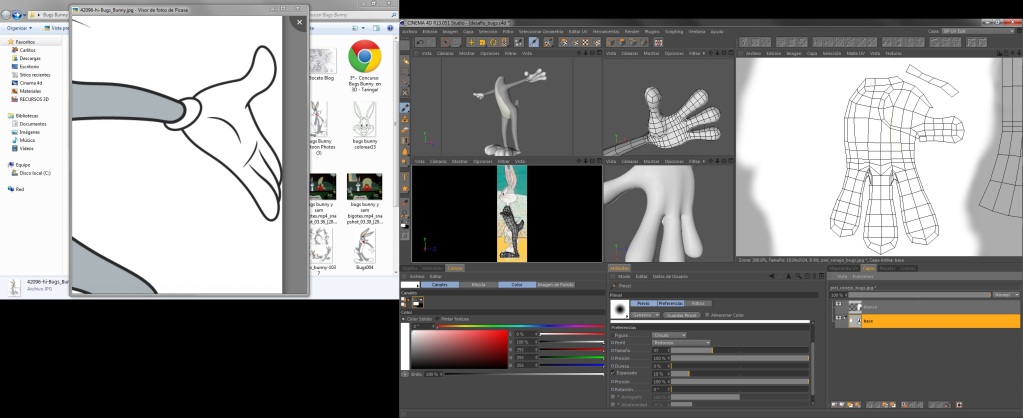Select the Brush tool in left palette
The image size is (1023, 418).
coord(405,108)
